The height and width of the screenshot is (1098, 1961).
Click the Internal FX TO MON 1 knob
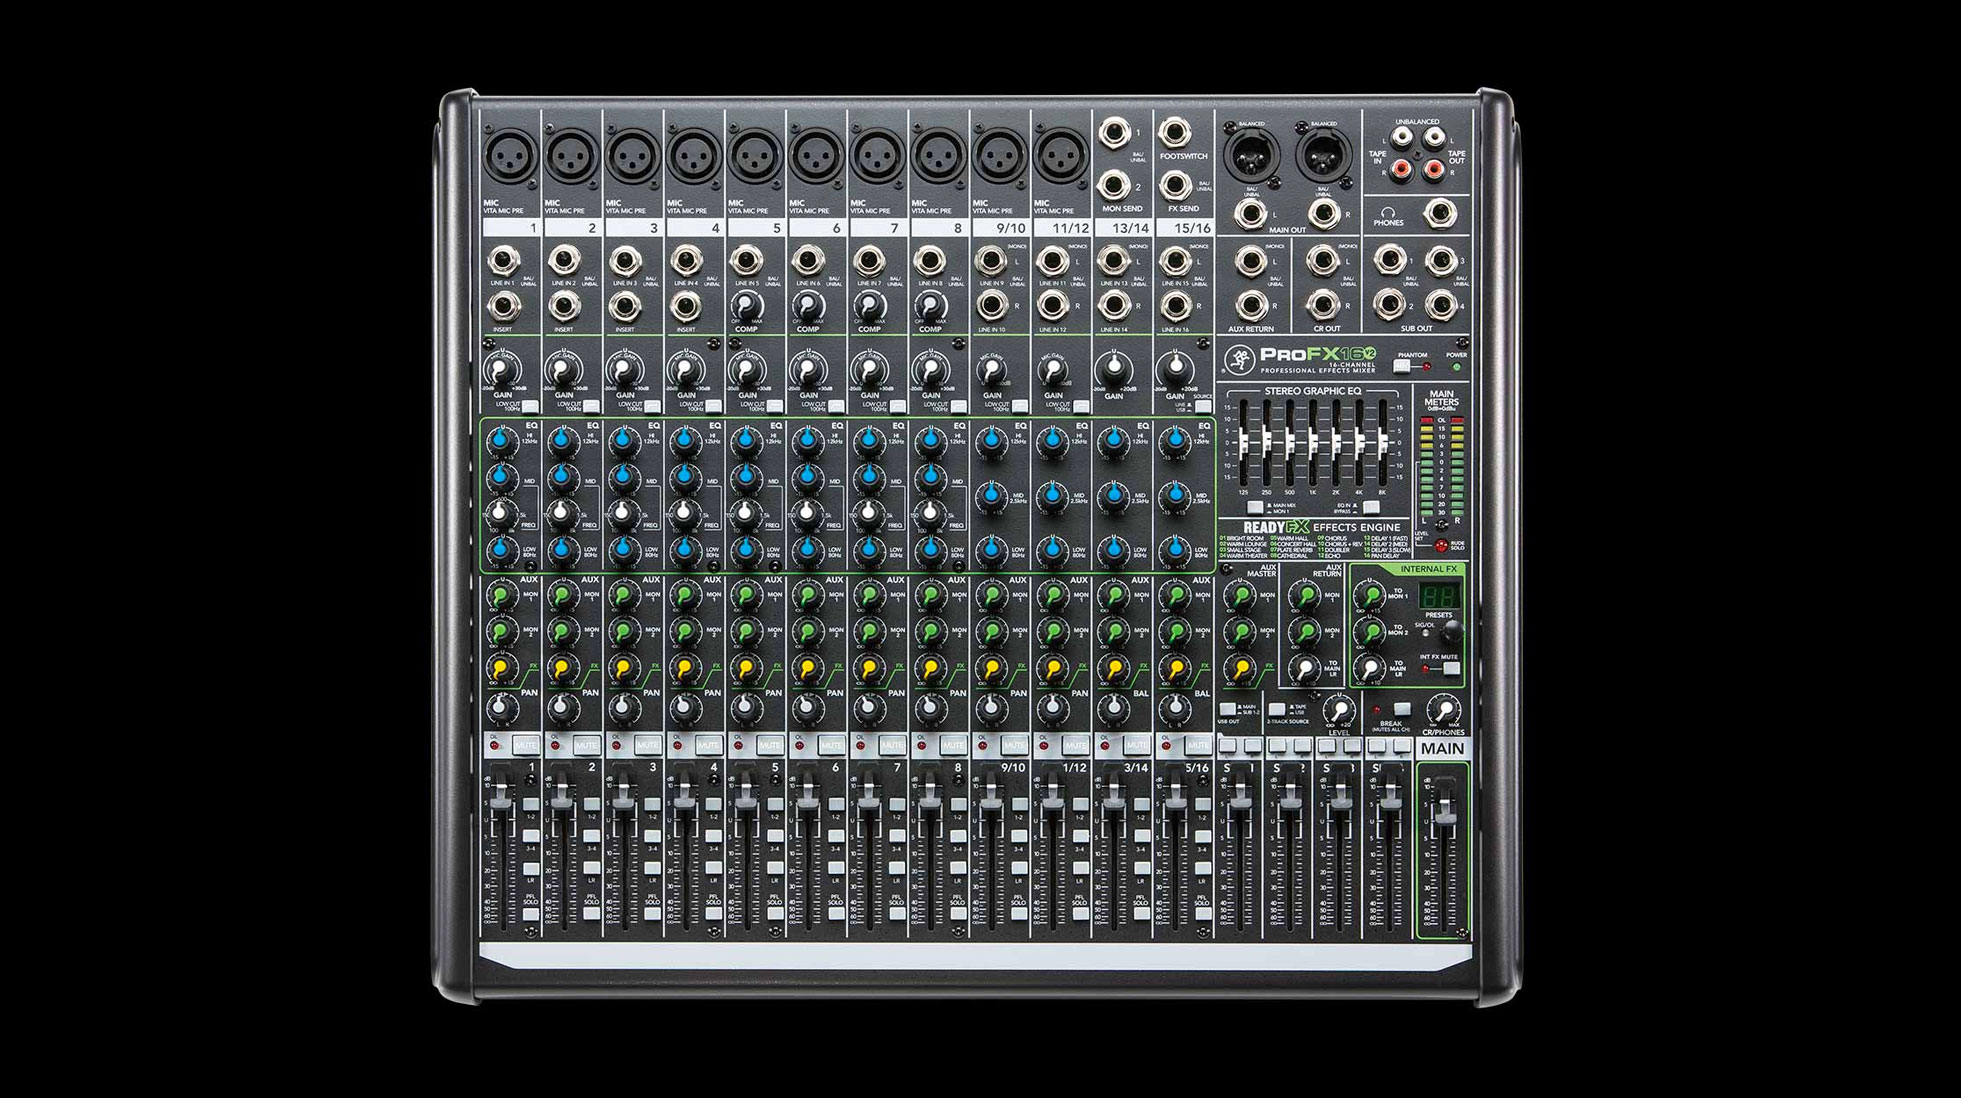[1369, 596]
